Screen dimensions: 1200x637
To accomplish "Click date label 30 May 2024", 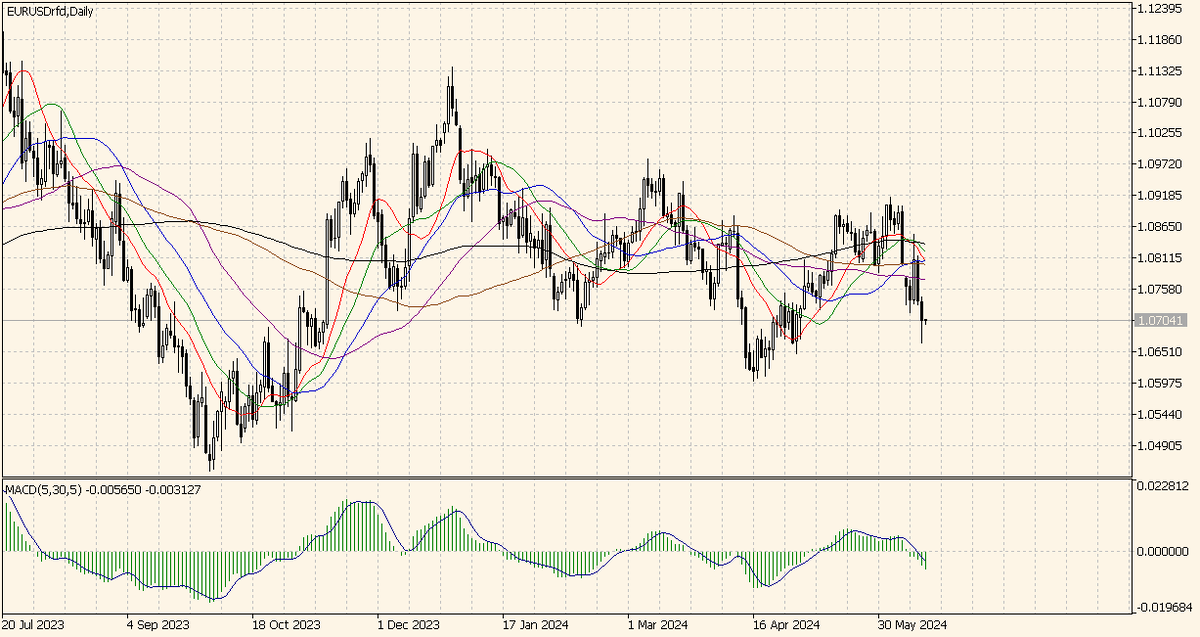I will 911,624.
